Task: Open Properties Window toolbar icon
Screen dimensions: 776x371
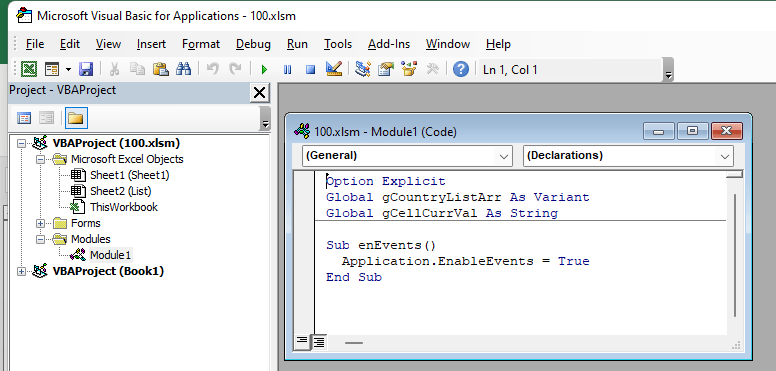Action: (x=386, y=69)
